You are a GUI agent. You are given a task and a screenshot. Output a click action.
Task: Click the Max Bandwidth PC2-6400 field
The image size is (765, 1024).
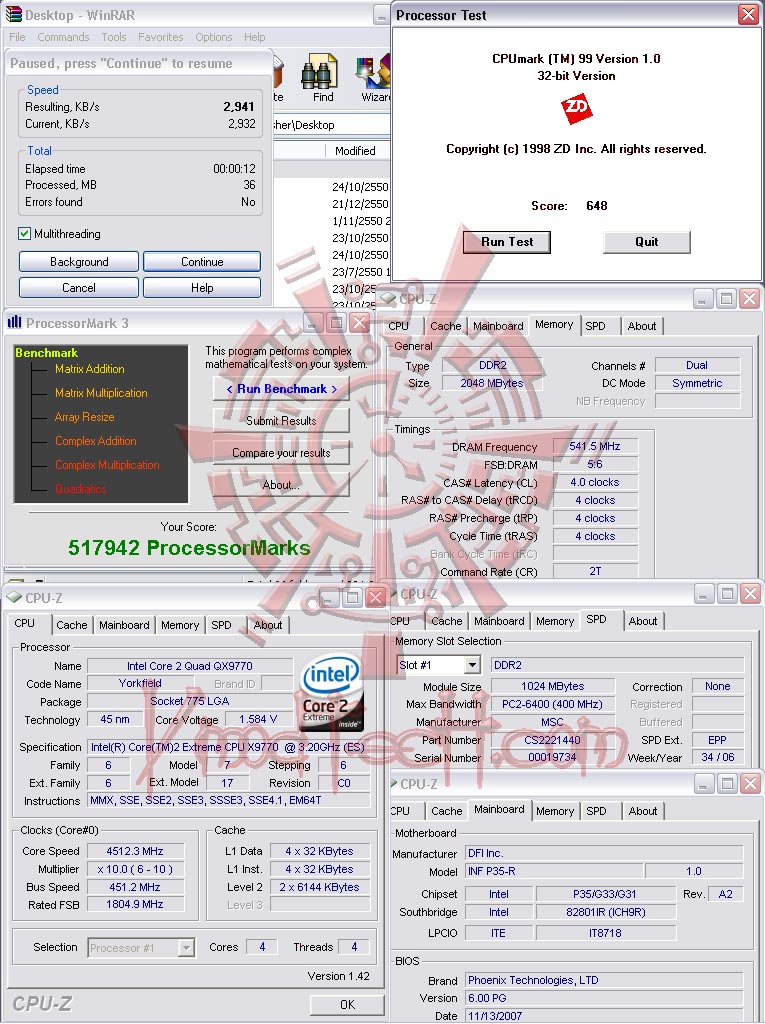[553, 704]
